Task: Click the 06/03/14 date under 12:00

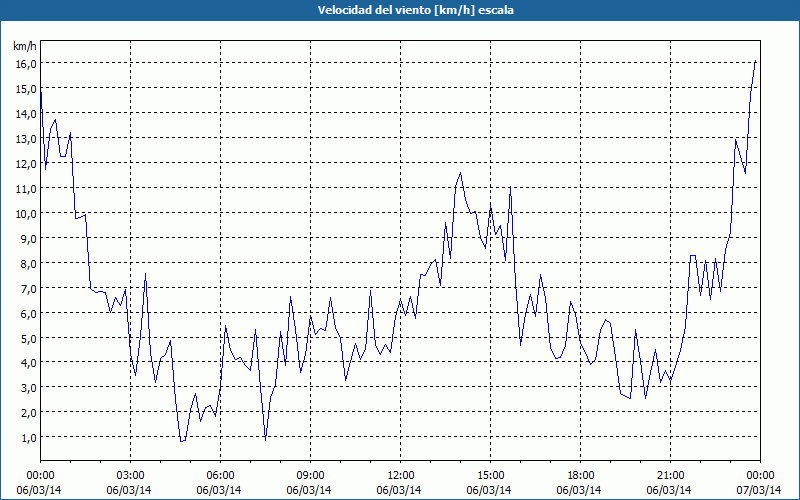Action: (x=399, y=490)
